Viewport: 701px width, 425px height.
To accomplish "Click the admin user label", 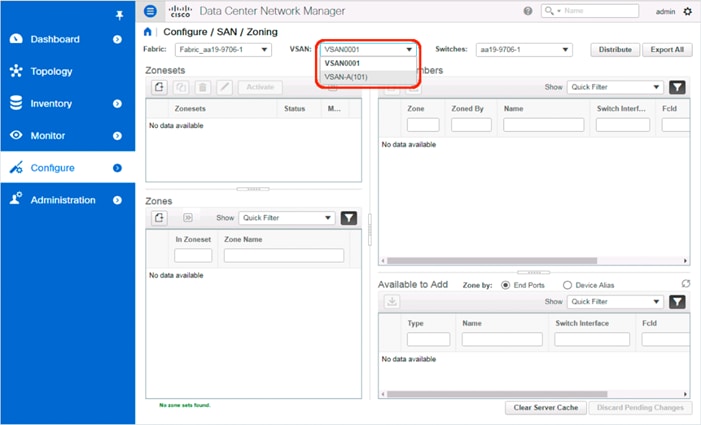I will point(665,12).
